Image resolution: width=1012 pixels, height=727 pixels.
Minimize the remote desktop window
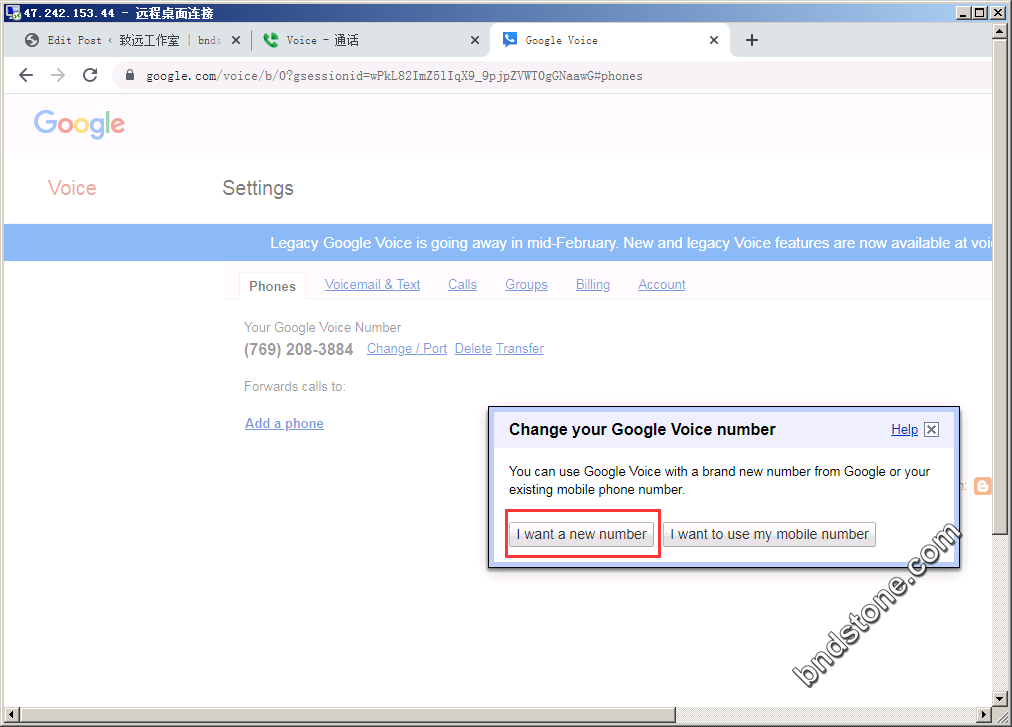pos(963,12)
